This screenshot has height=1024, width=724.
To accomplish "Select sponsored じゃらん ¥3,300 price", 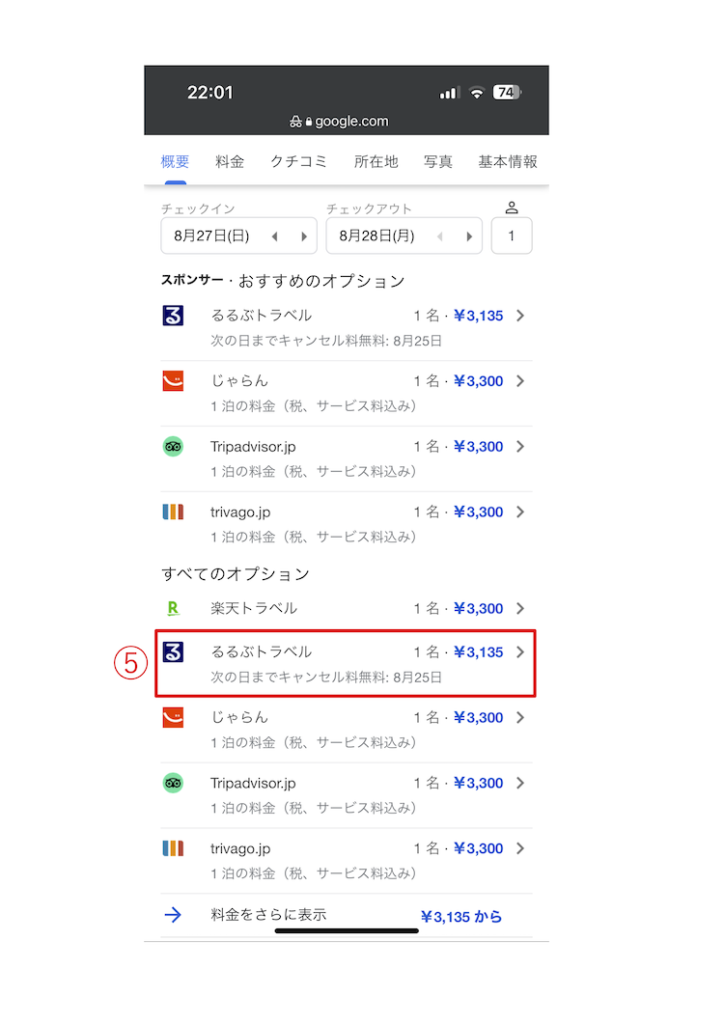I will tap(479, 381).
